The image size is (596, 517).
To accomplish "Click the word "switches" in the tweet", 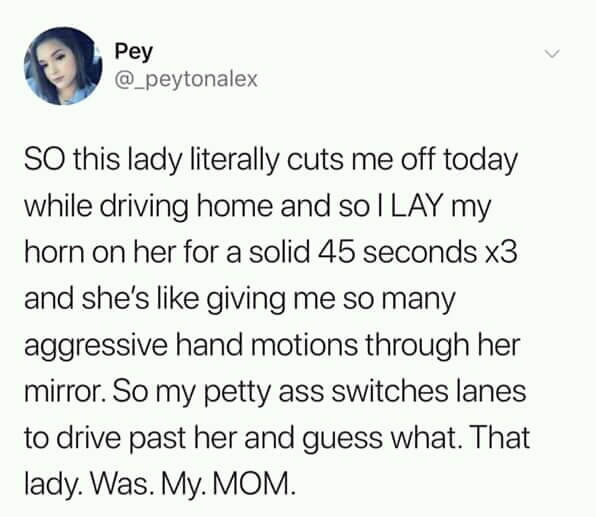I will pos(390,390).
